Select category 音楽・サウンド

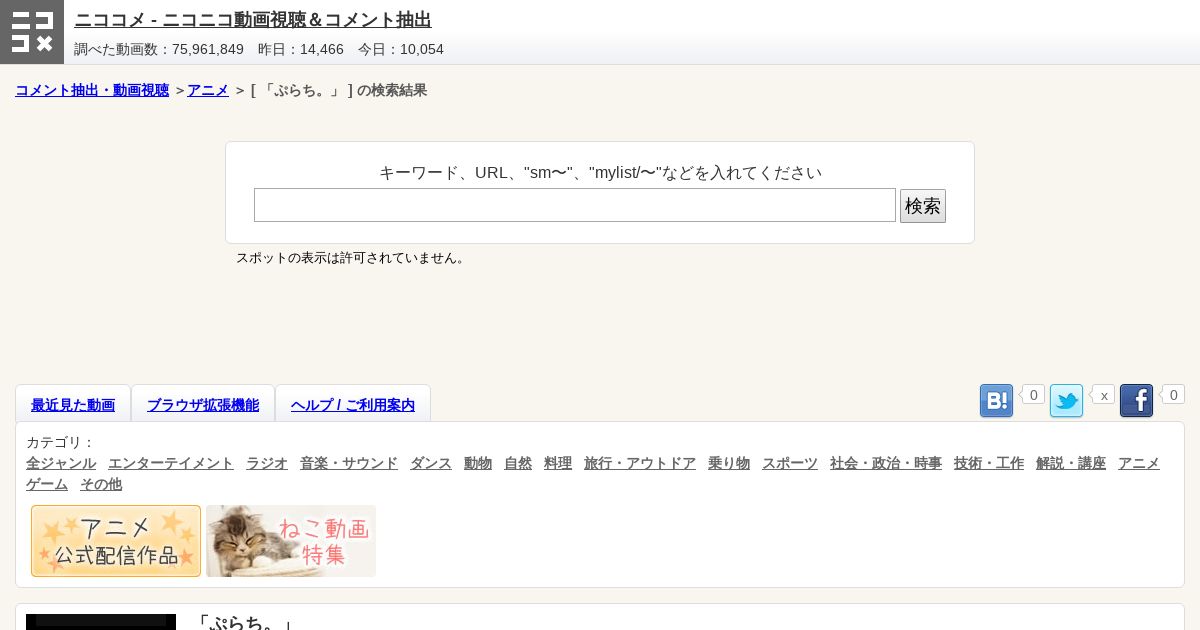(349, 463)
